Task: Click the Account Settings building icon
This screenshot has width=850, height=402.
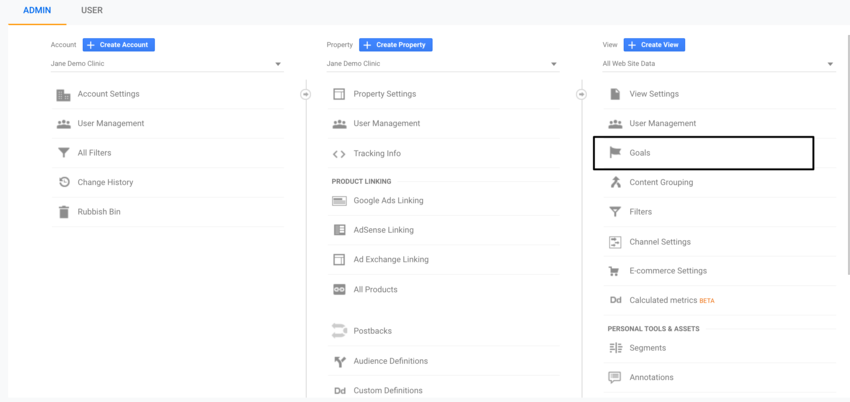Action: tap(64, 94)
